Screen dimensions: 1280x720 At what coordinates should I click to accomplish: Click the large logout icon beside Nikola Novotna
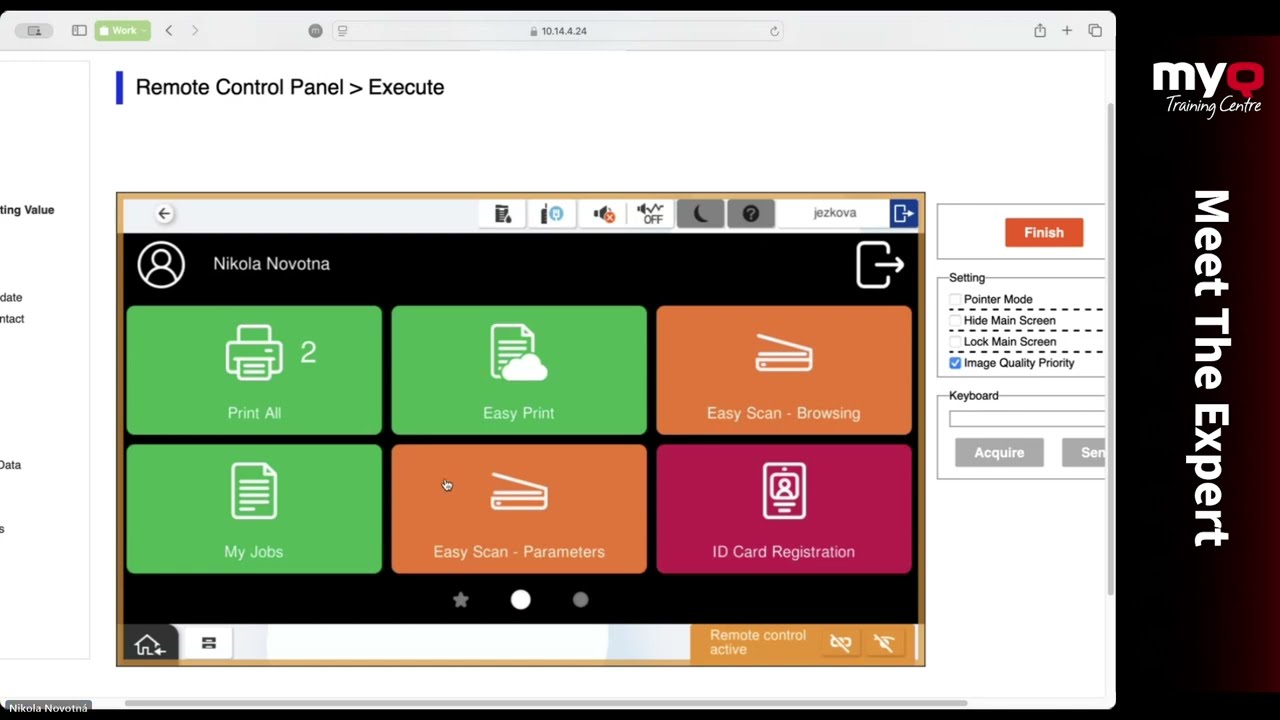click(880, 264)
